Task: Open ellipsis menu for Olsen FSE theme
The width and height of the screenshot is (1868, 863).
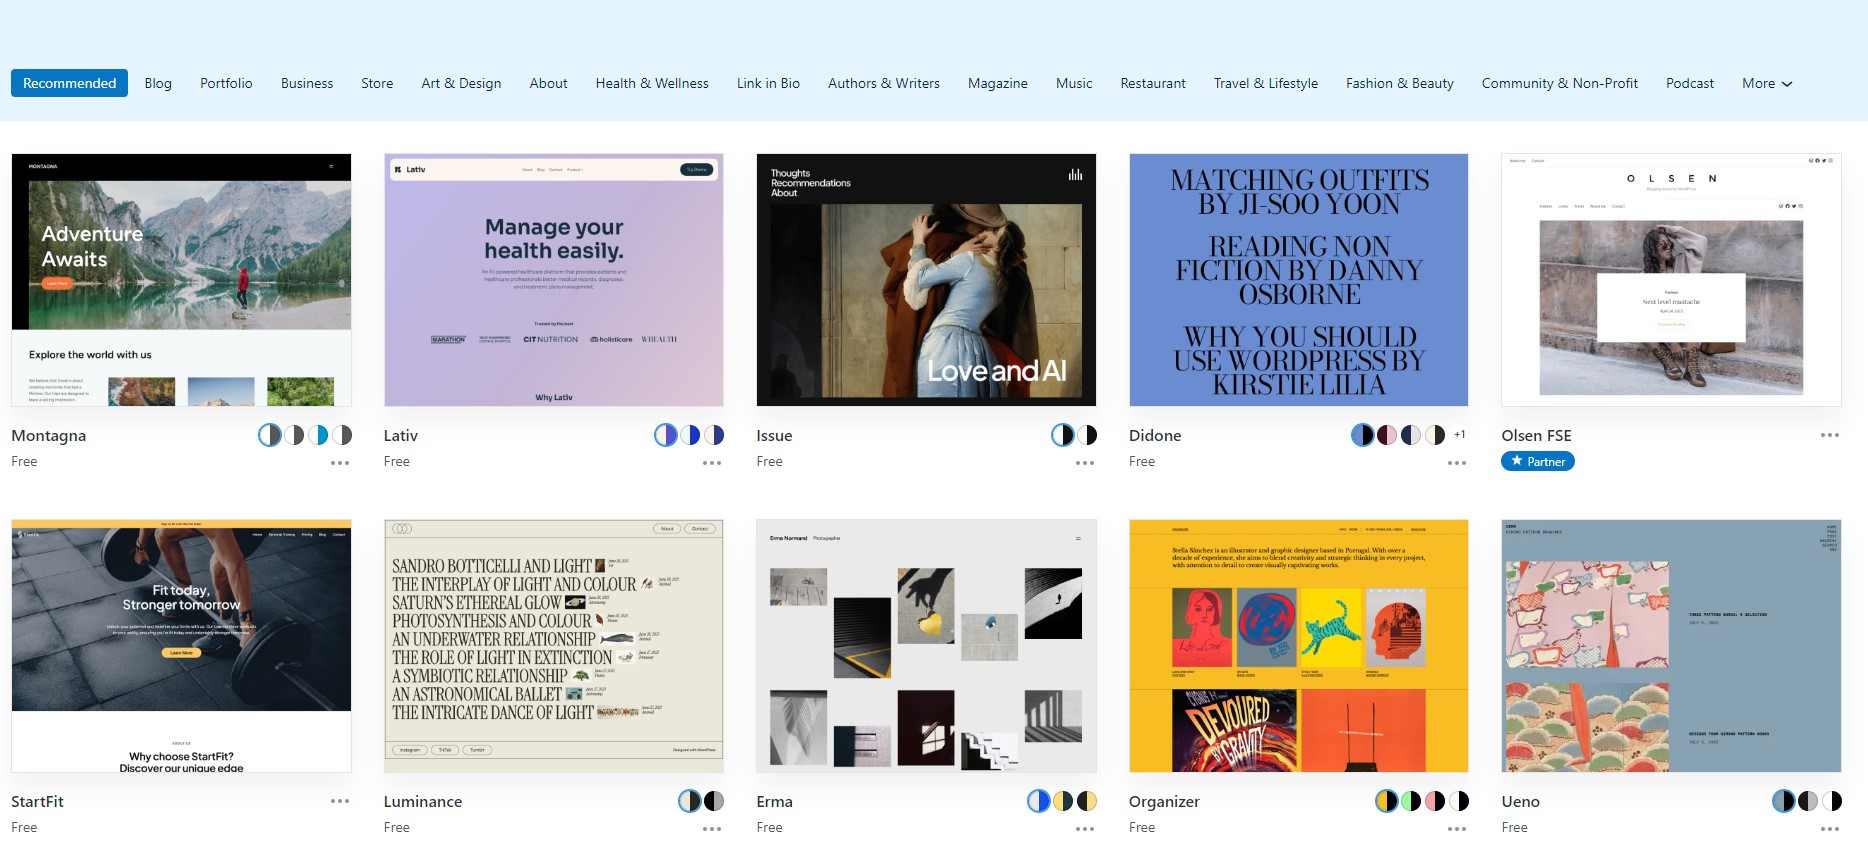Action: (x=1830, y=435)
